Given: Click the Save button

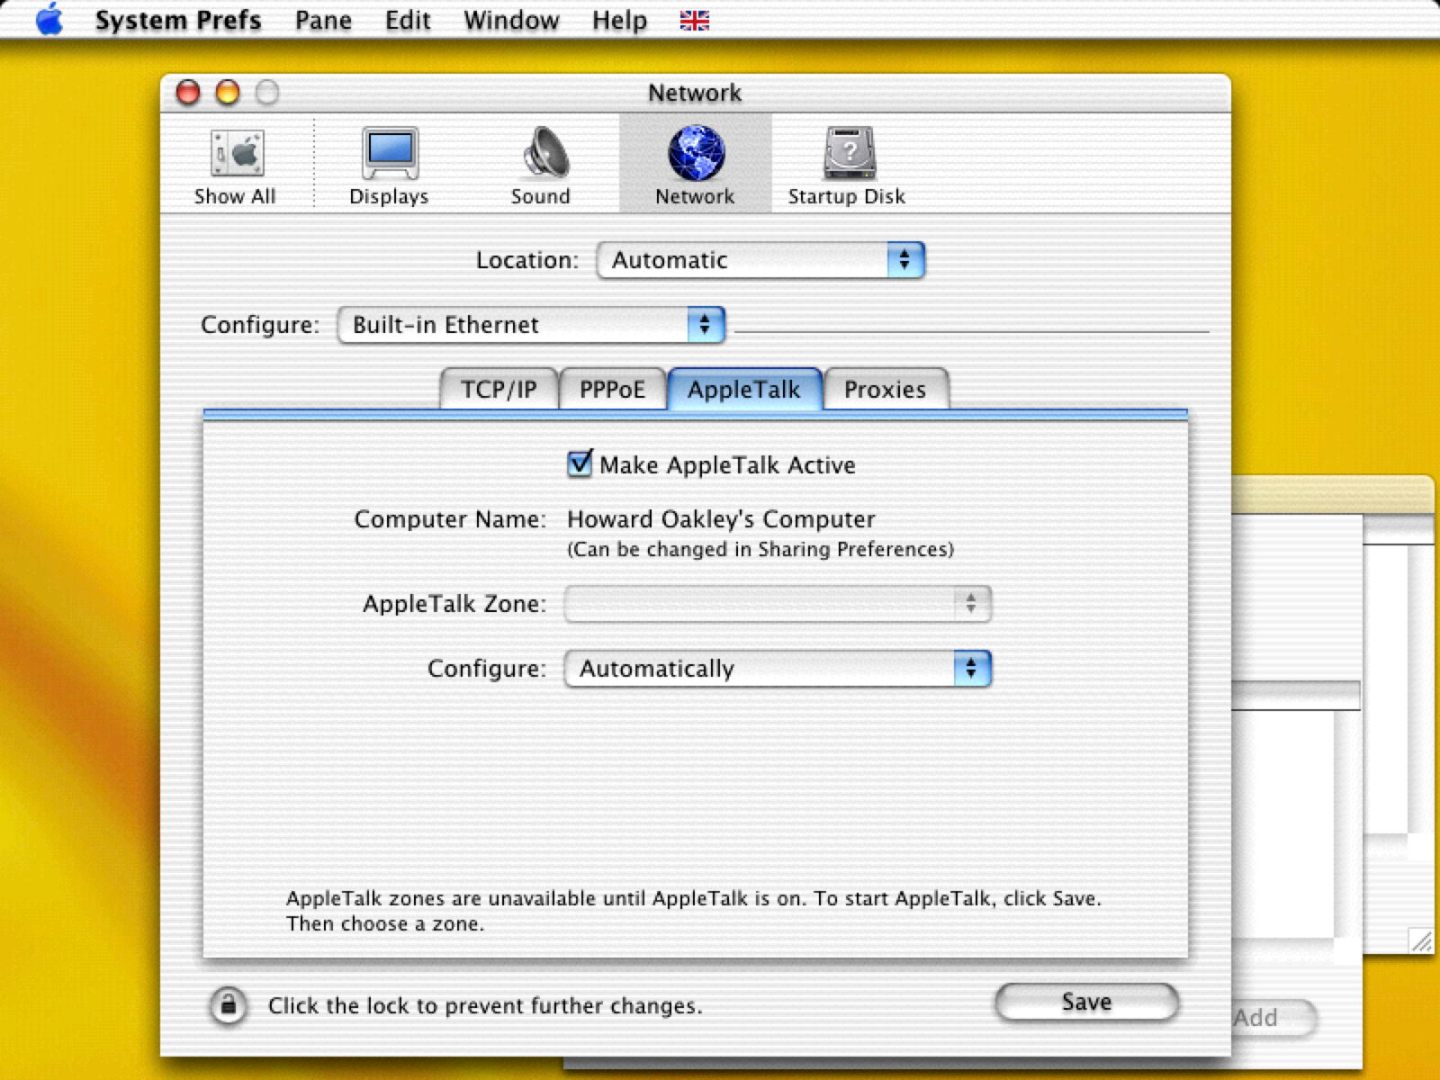Looking at the screenshot, I should (1087, 1002).
